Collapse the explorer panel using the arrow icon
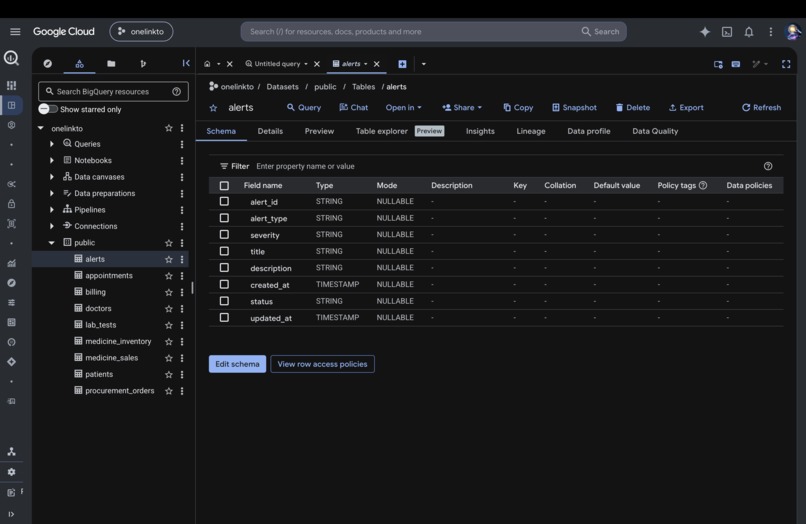 (186, 63)
